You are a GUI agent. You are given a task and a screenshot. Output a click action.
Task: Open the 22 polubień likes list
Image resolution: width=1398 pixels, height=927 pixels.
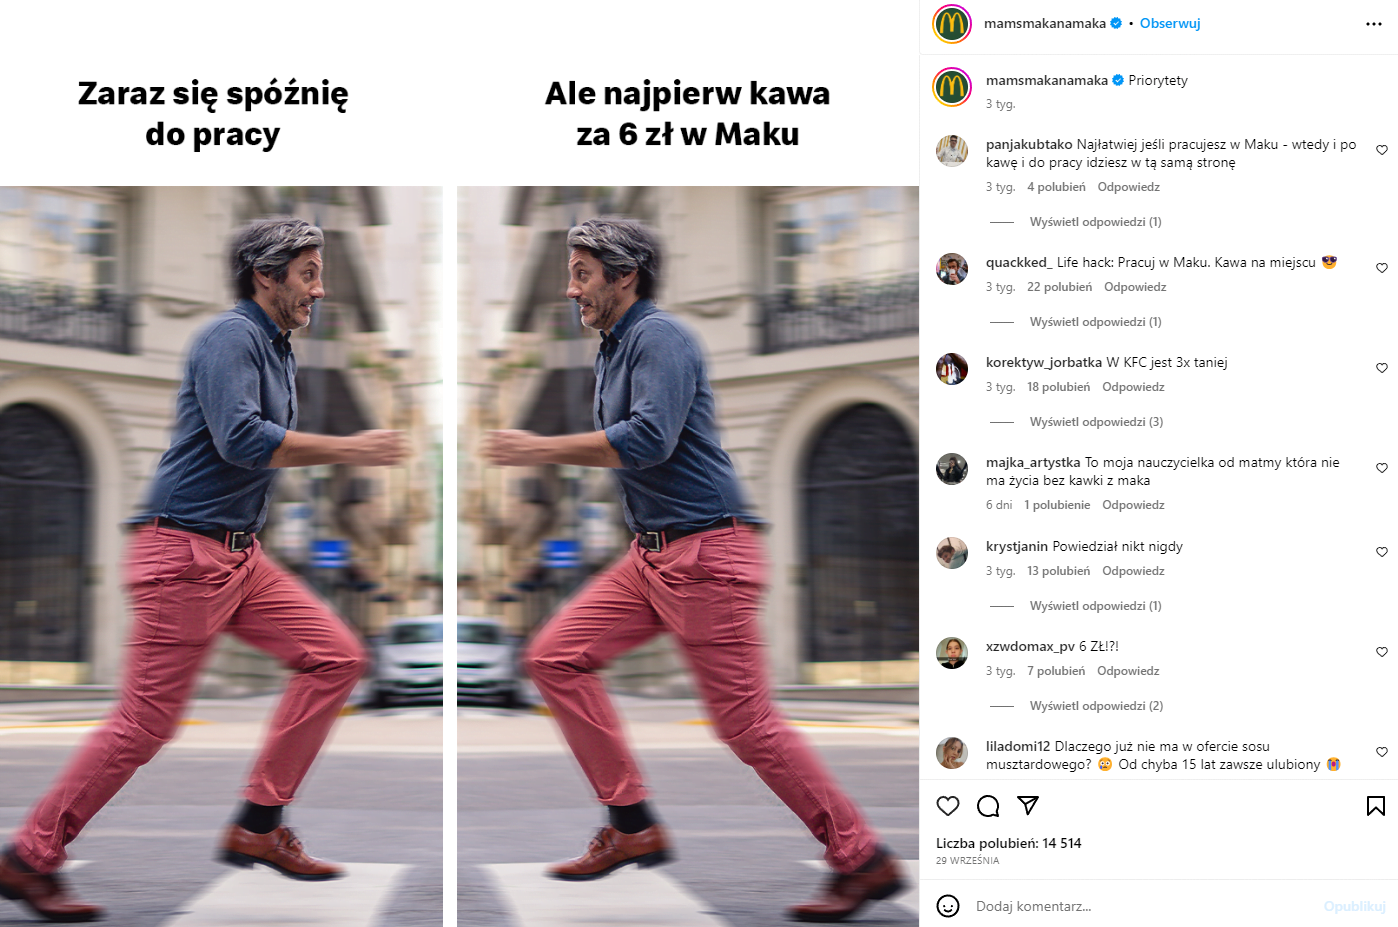point(1059,287)
